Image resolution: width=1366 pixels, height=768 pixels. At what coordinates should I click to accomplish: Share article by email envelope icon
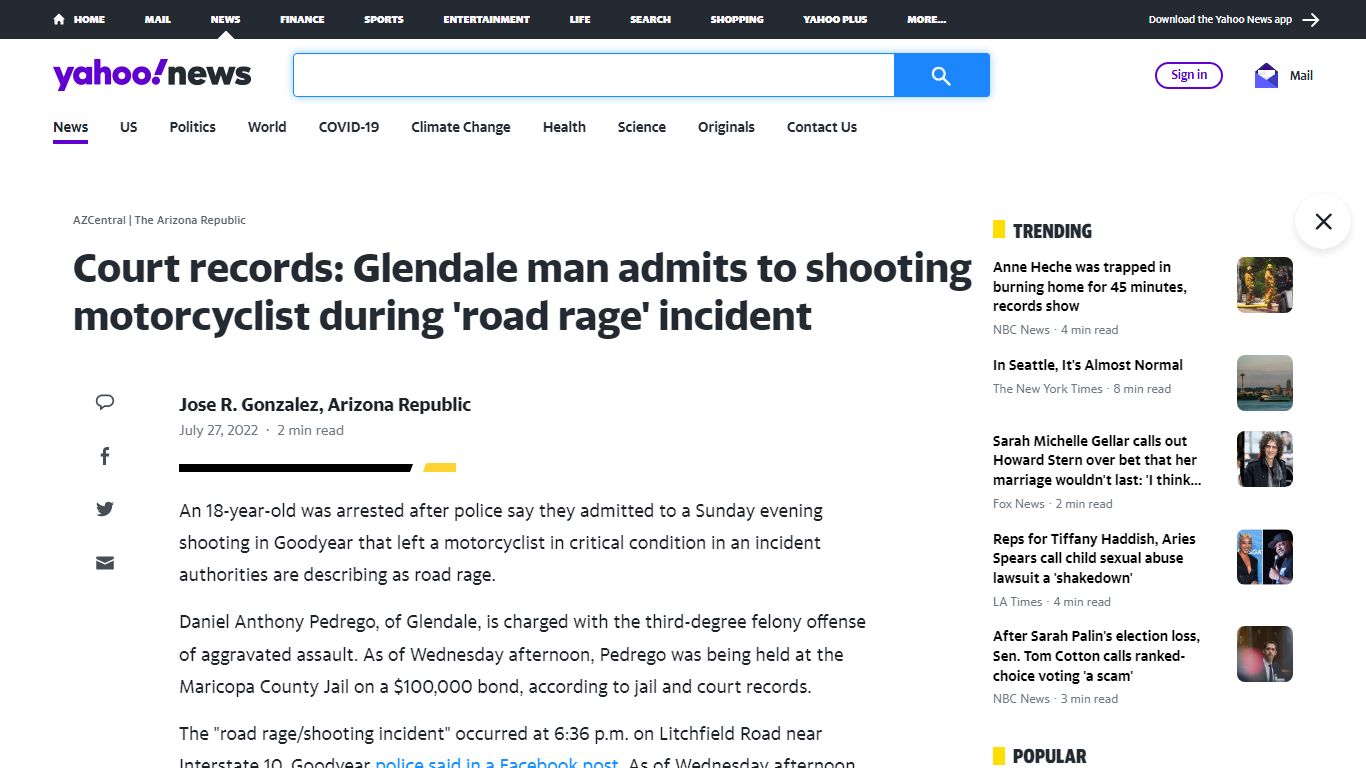coord(105,563)
